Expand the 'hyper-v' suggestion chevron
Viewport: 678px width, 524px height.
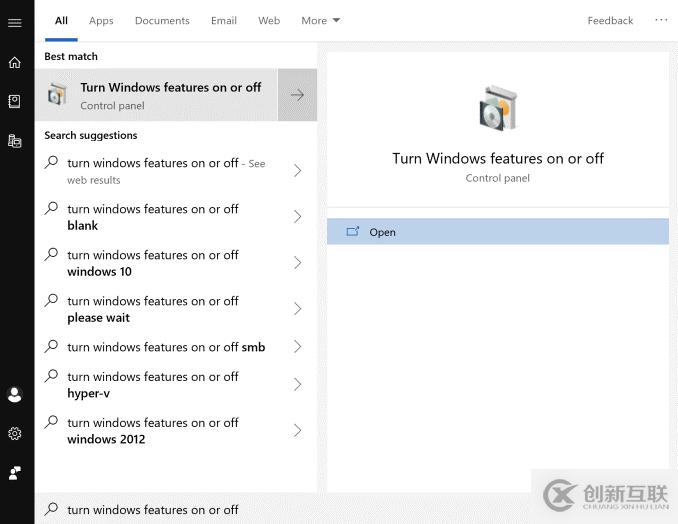click(x=297, y=384)
